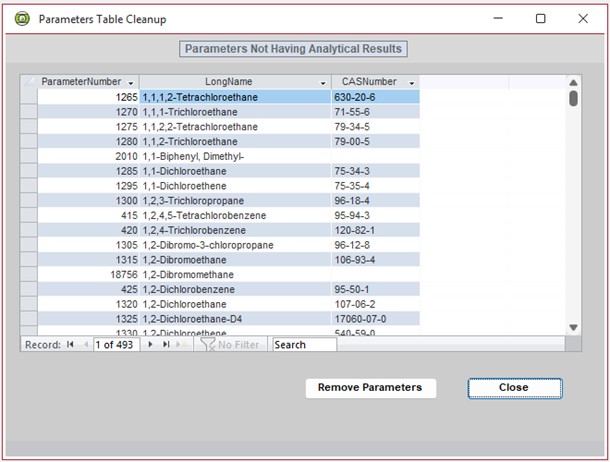The height and width of the screenshot is (462, 610).
Task: Open ParameterNumber column filter dropdown
Action: click(x=131, y=83)
